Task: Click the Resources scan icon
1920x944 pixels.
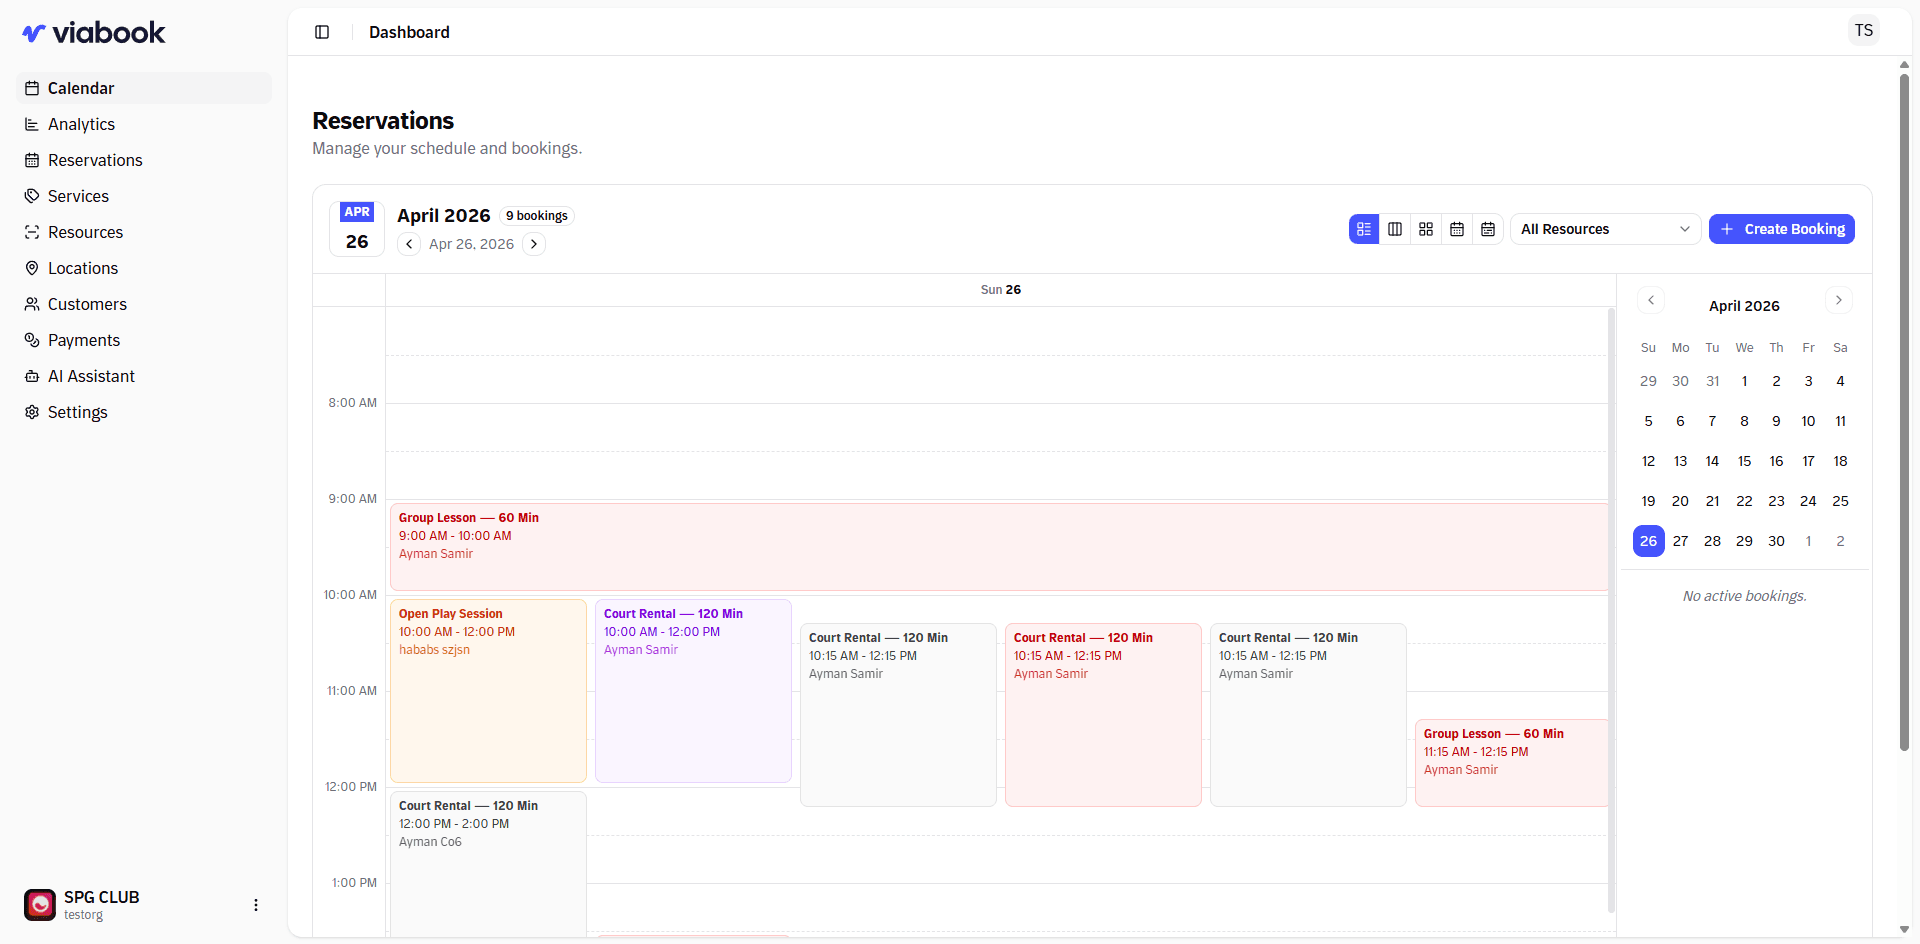Action: [32, 232]
